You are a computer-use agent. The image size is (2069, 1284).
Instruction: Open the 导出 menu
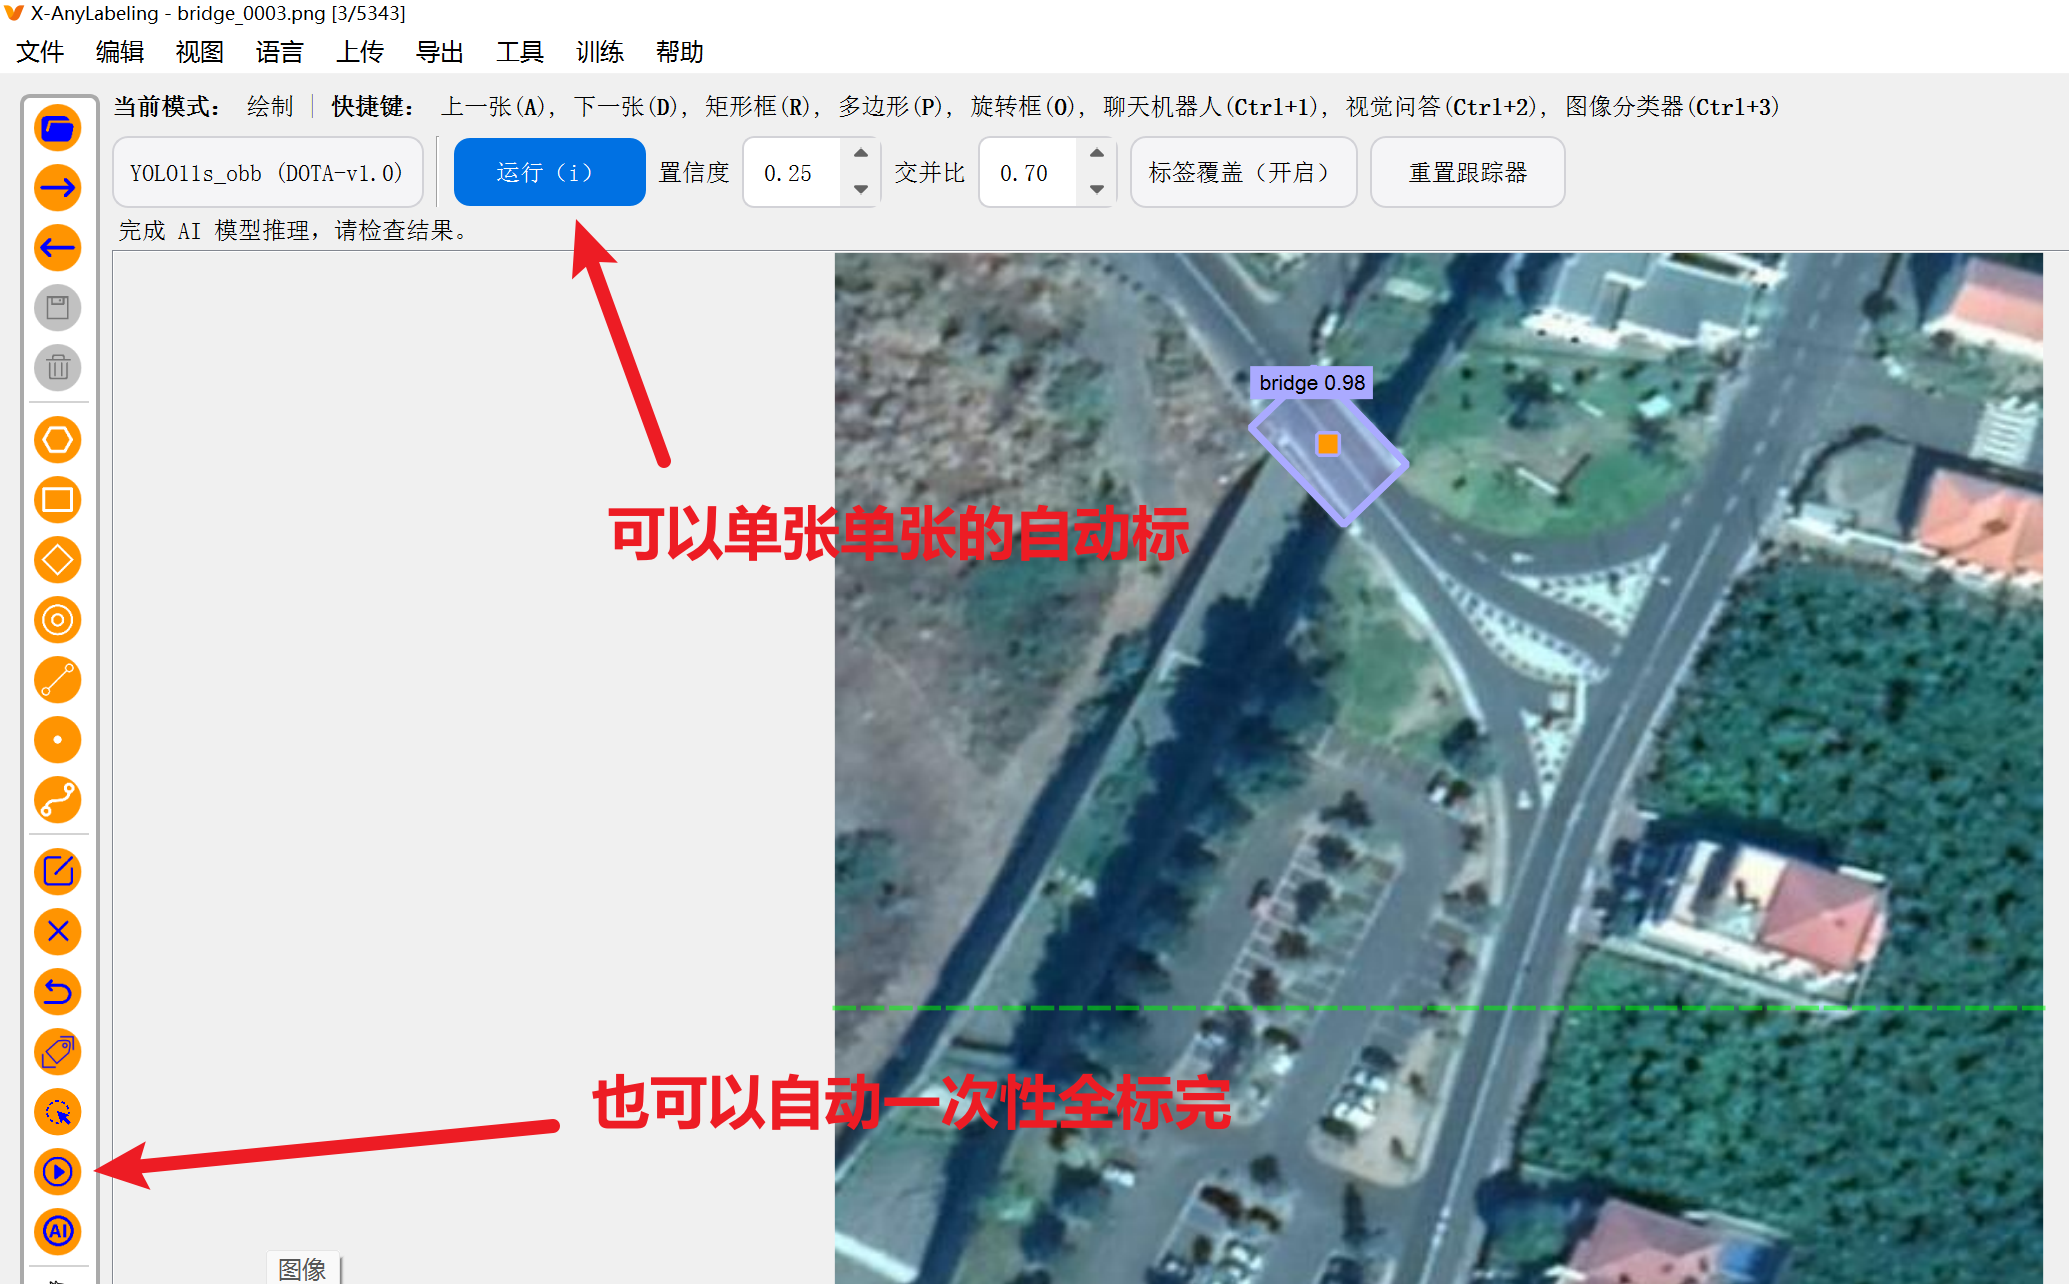[439, 52]
